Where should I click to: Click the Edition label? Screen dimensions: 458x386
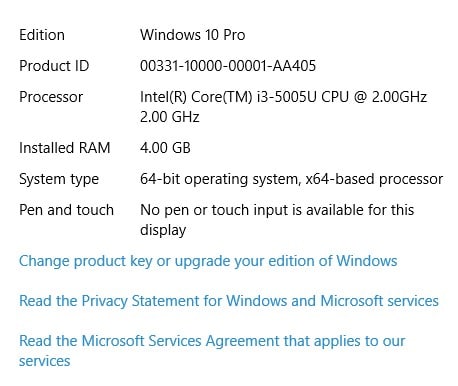42,35
